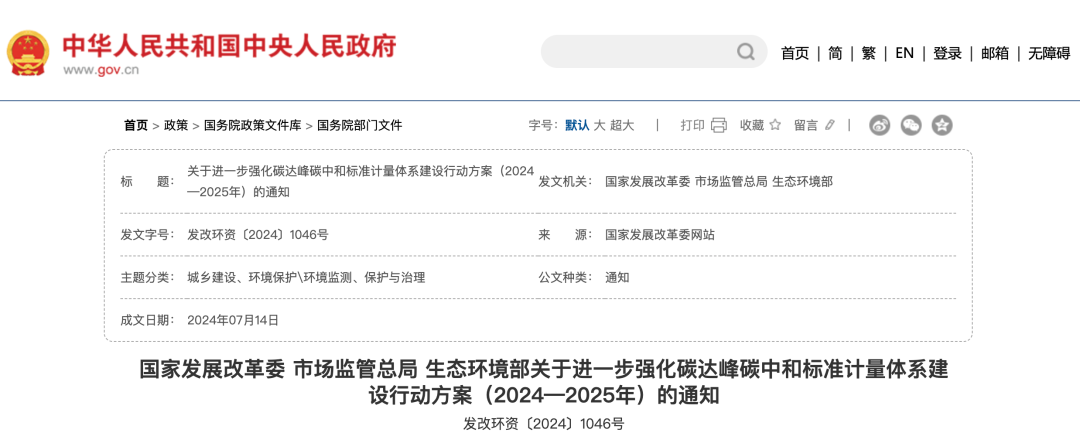Switch to simplified Chinese 简

point(835,53)
